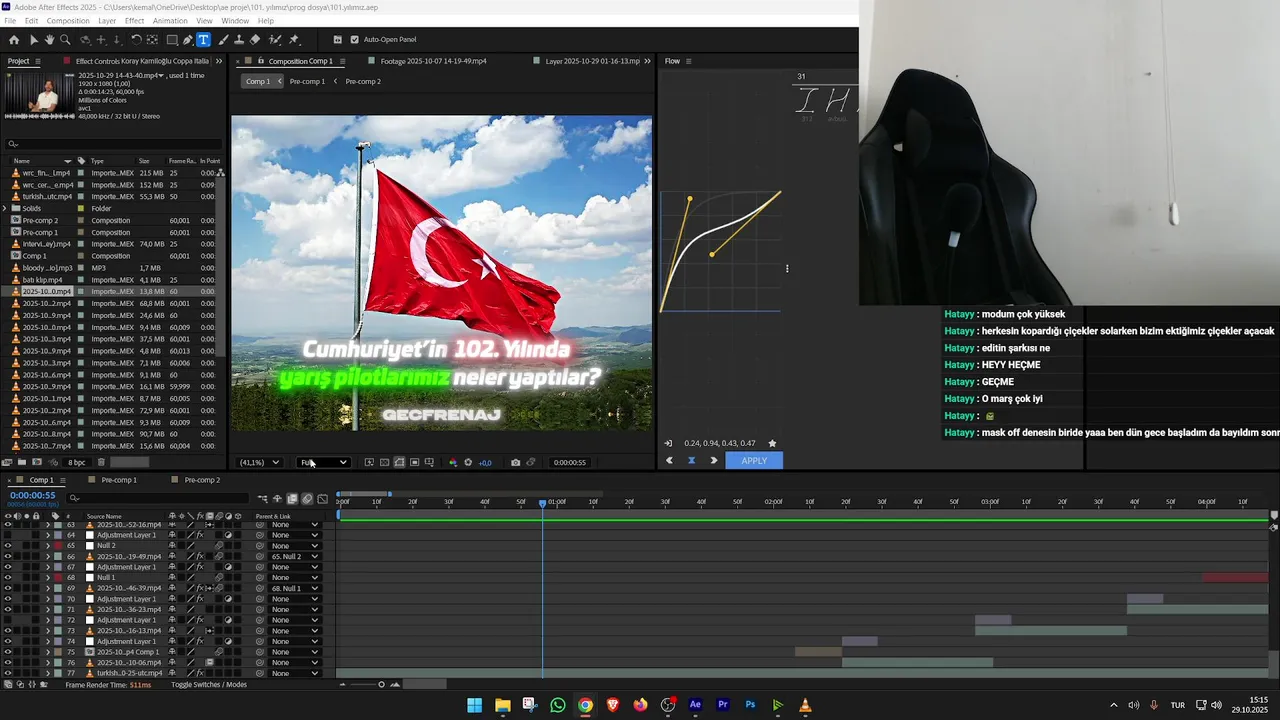Viewport: 1280px width, 720px height.
Task: Open Show Channel color icon in viewer
Action: [453, 462]
